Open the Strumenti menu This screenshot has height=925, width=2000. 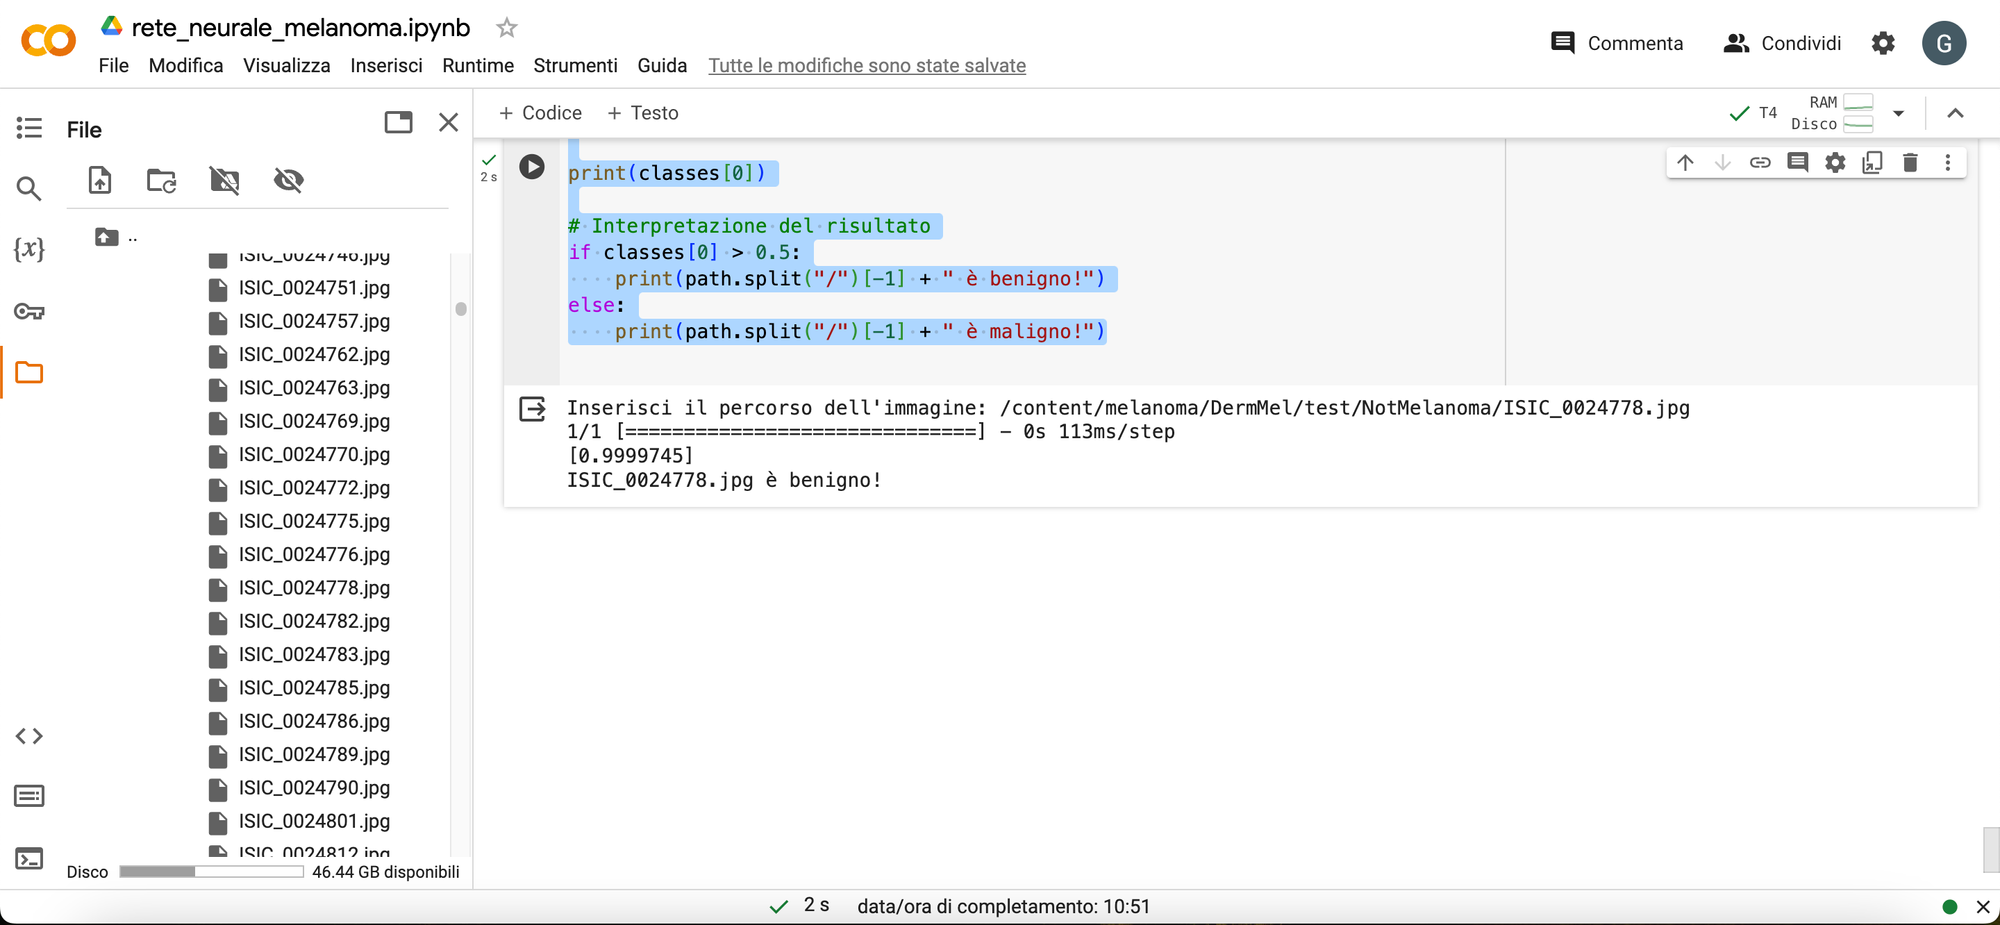click(575, 65)
